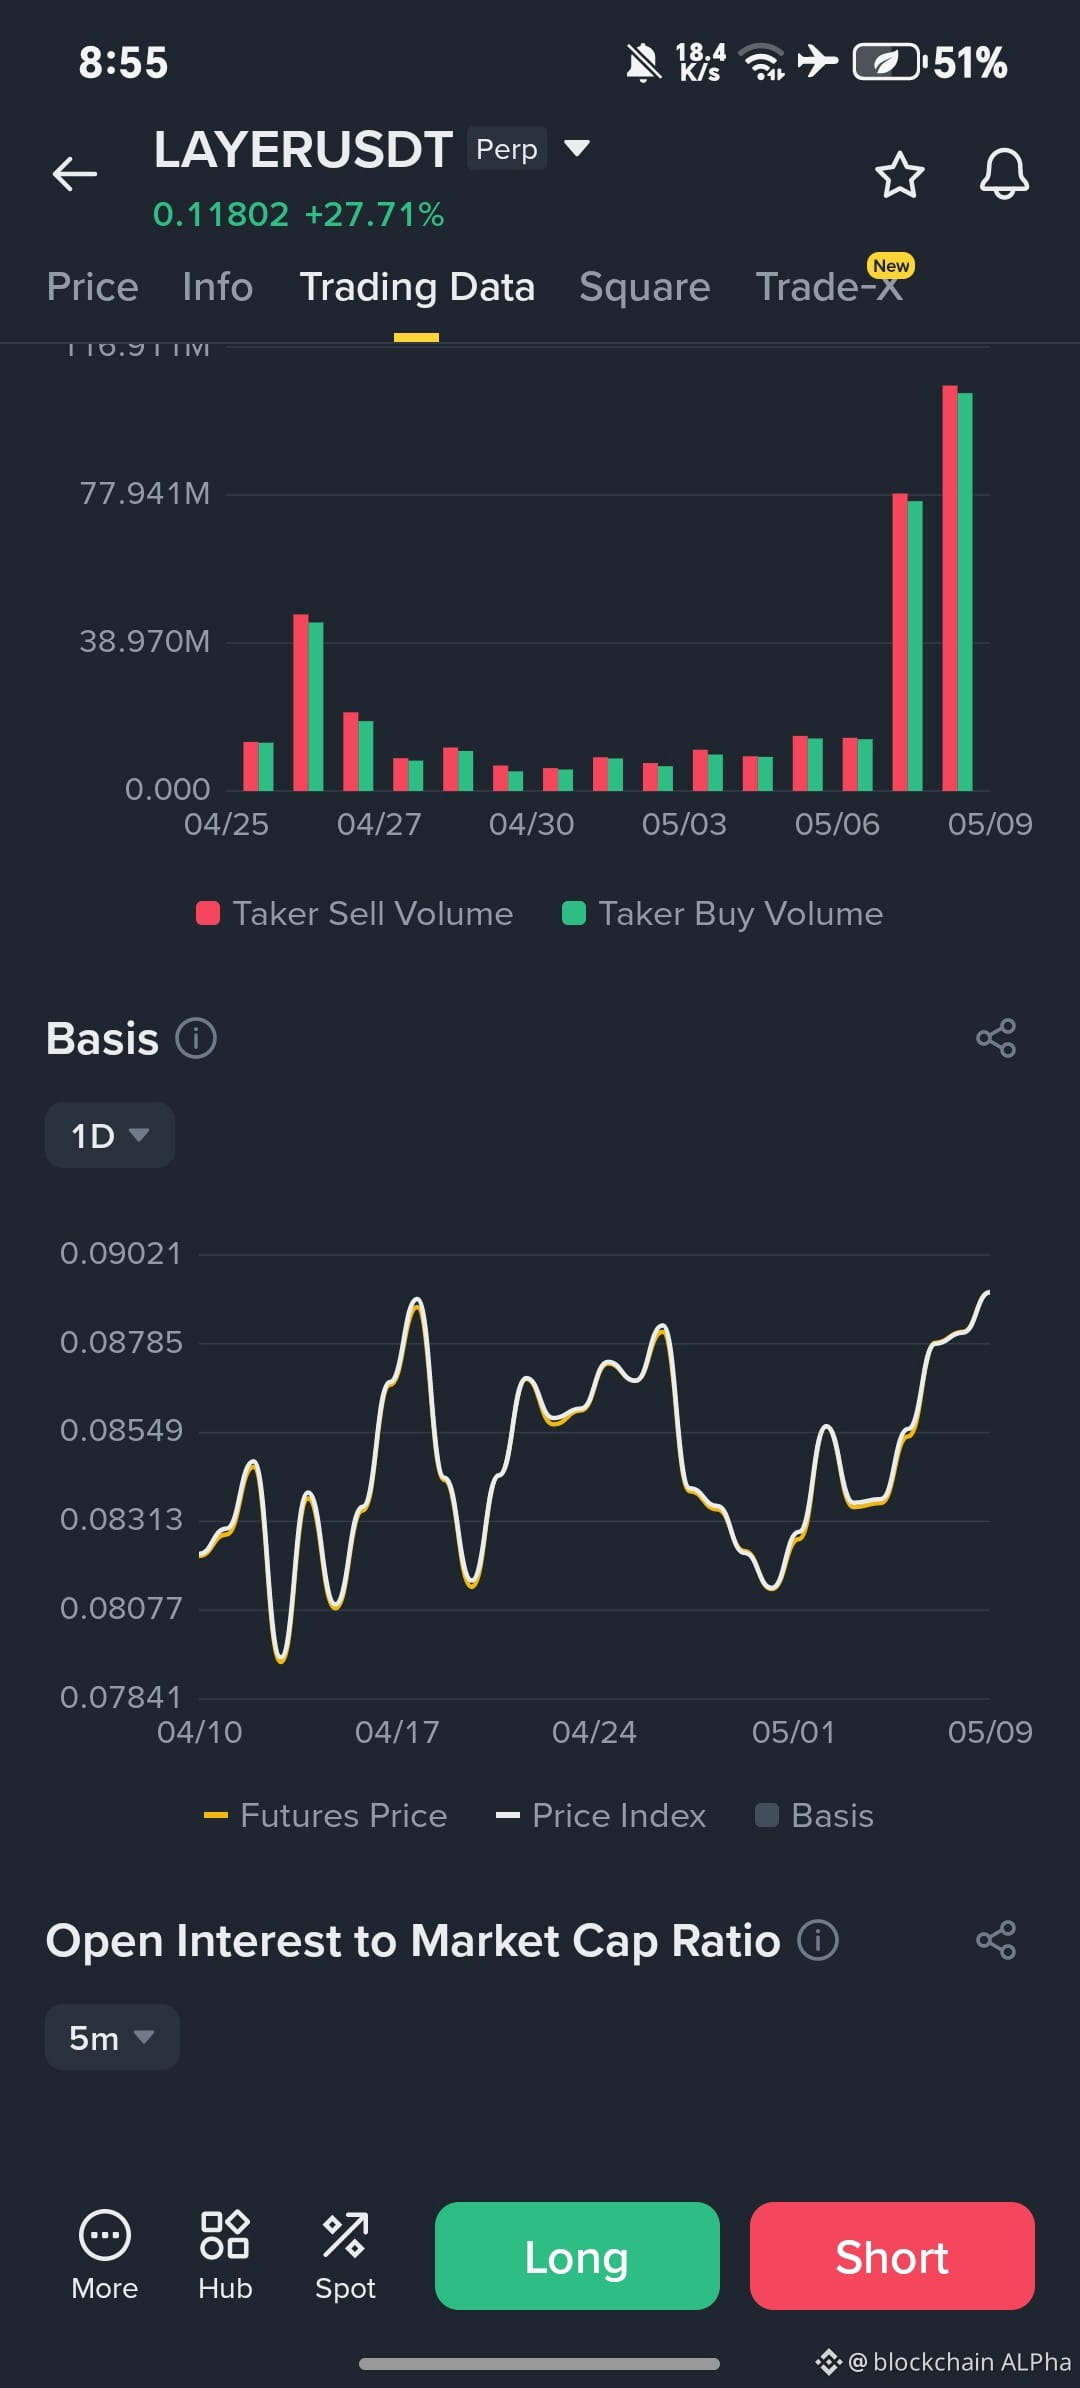Tap the red Short button
Screen dimensions: 1080x2388
point(892,2256)
